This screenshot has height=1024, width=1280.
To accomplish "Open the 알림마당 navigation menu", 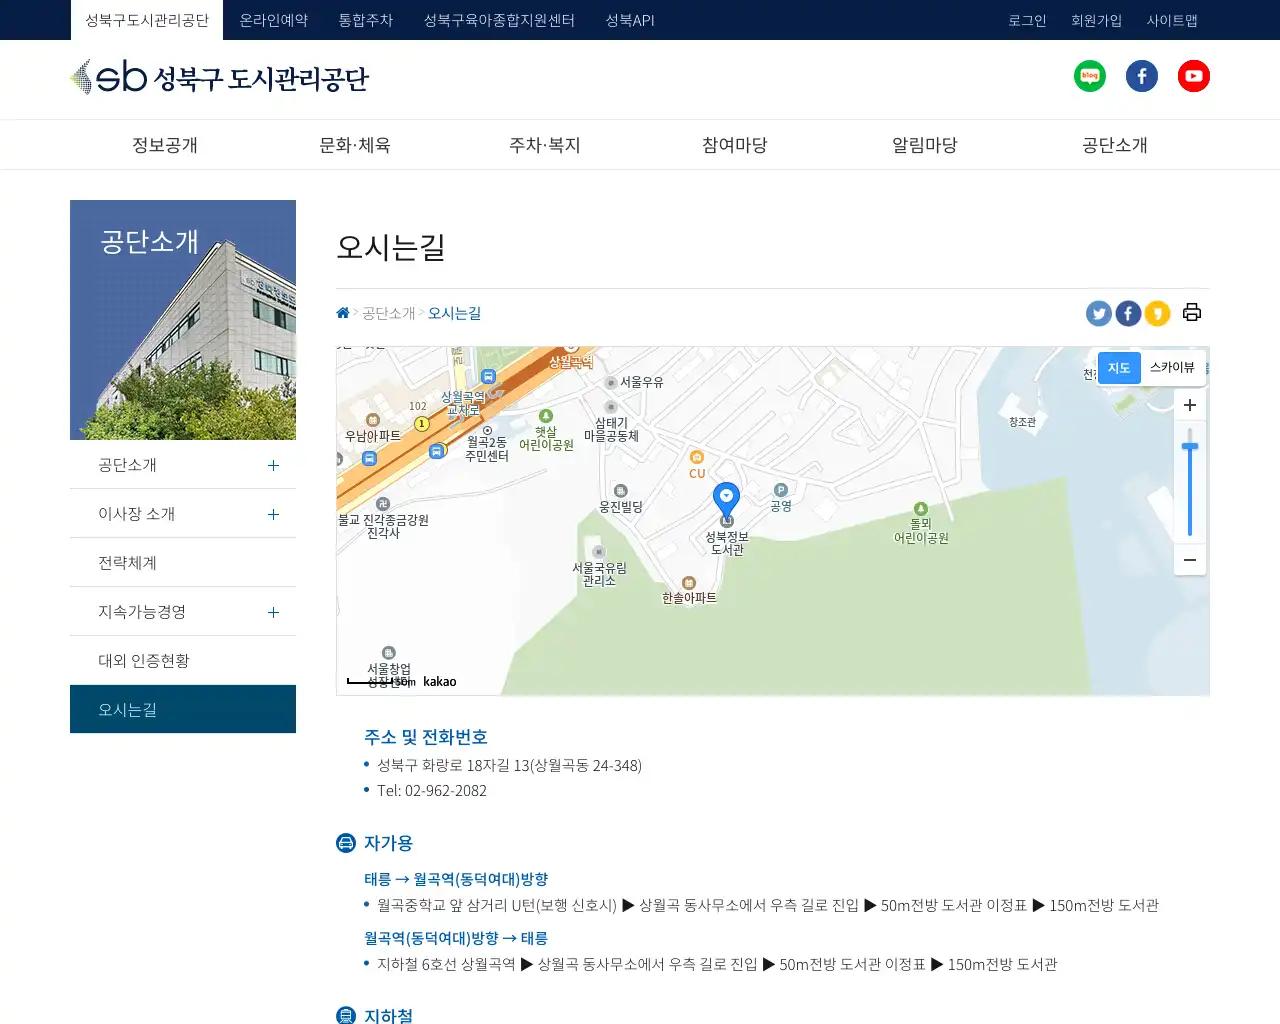I will click(923, 145).
